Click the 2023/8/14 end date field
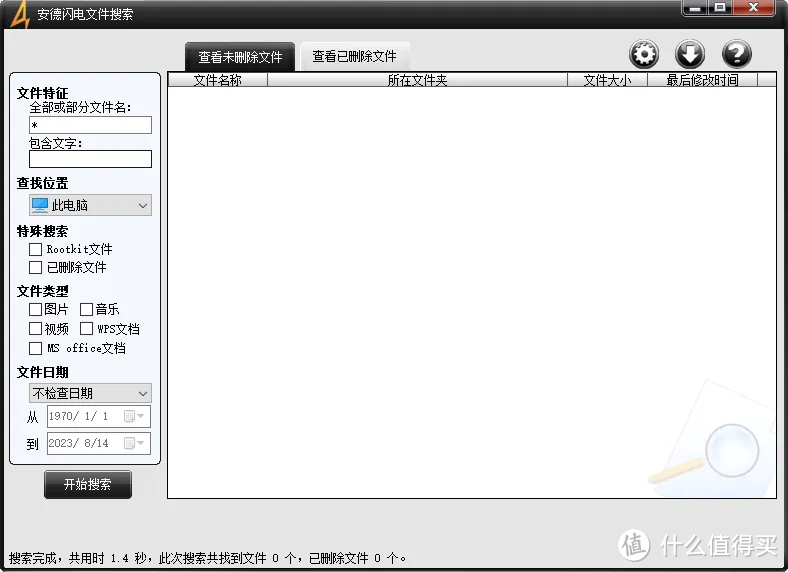 pyautogui.click(x=99, y=443)
